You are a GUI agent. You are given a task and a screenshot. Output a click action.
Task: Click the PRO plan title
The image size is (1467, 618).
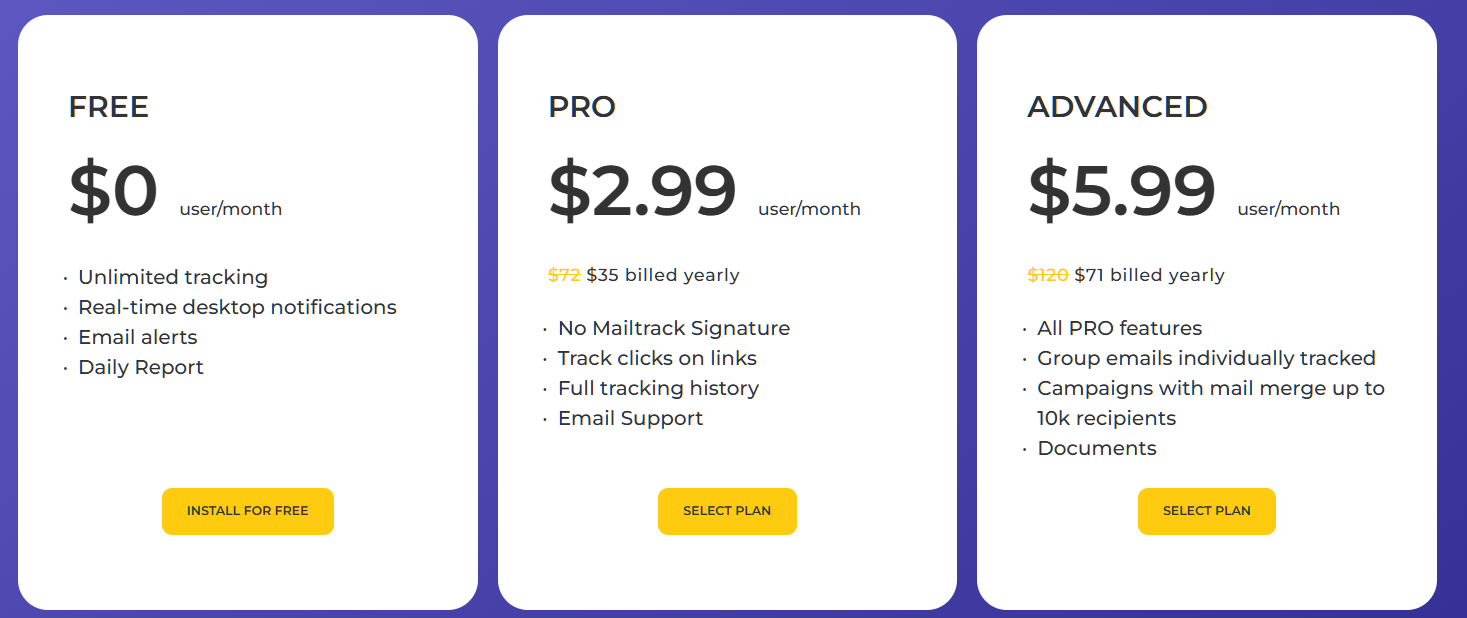582,107
